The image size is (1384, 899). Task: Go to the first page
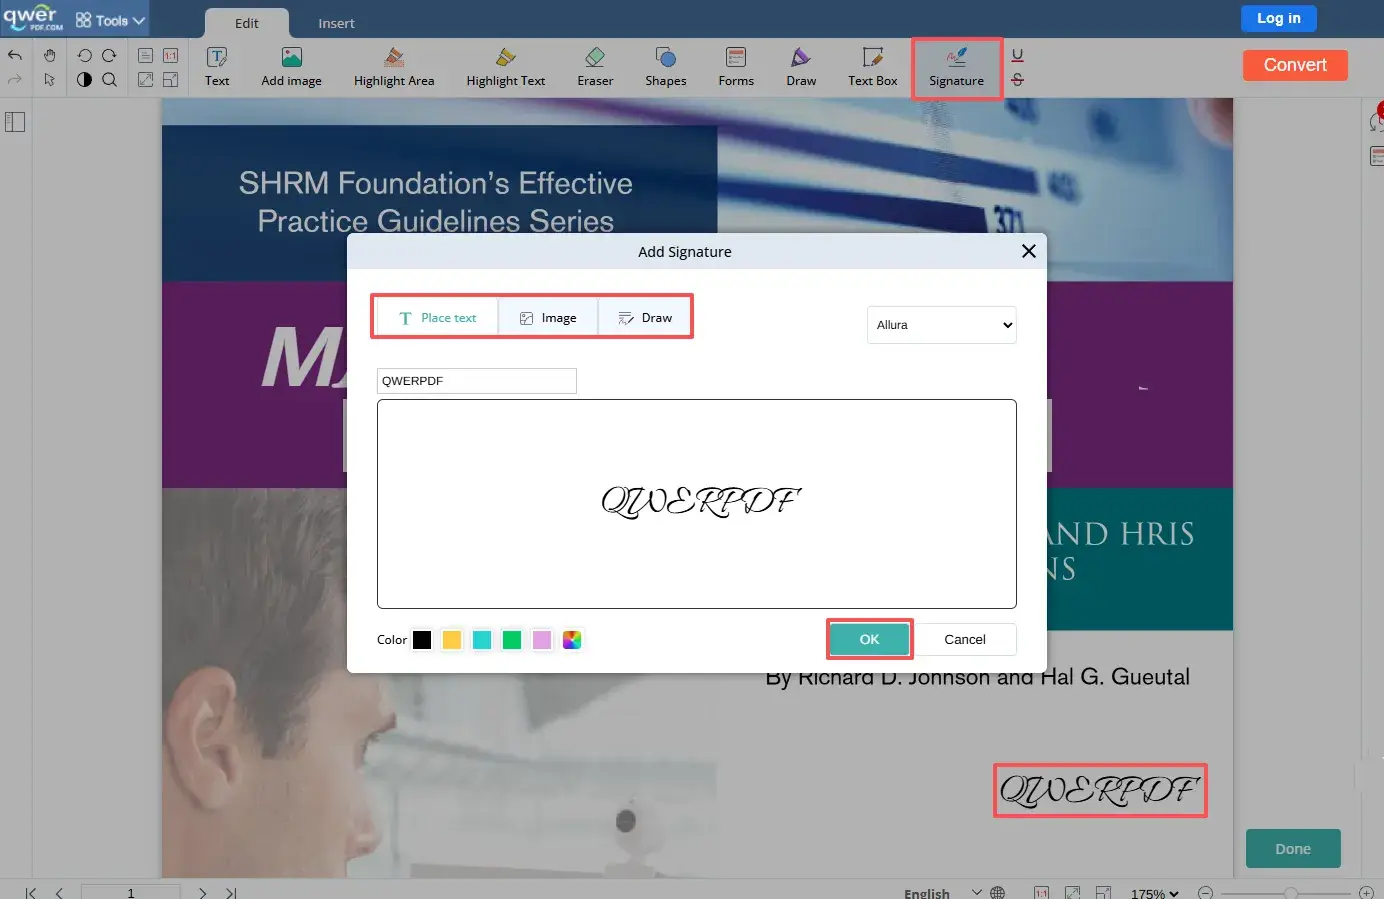pyautogui.click(x=31, y=892)
